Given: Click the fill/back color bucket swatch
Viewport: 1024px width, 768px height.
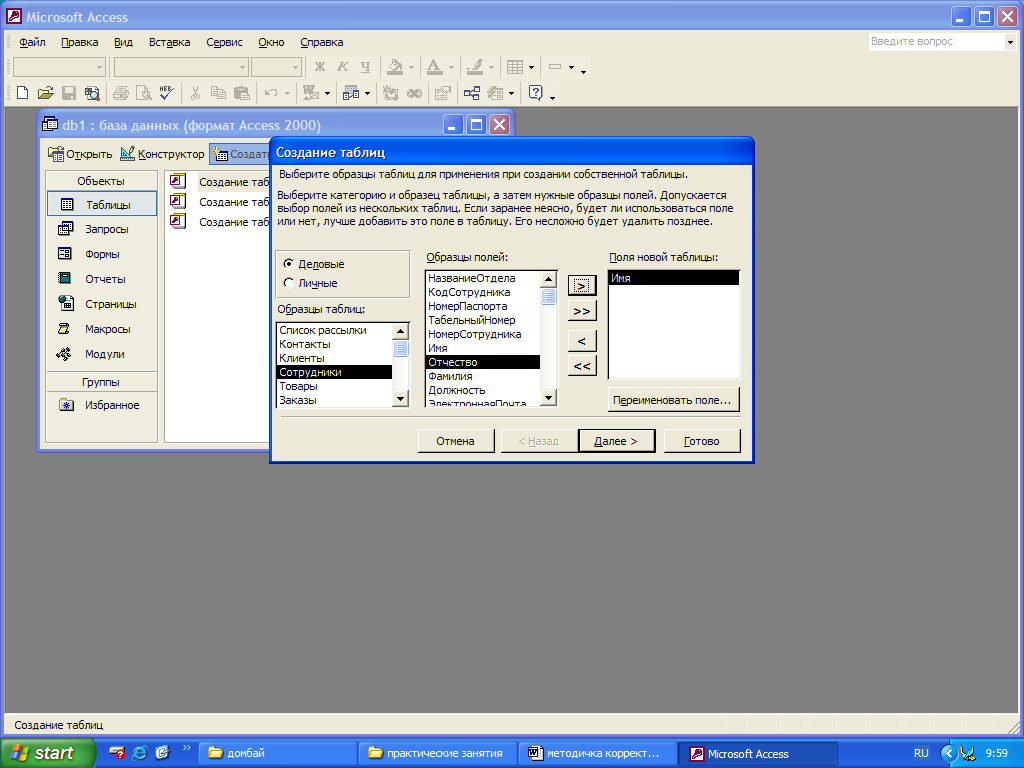Looking at the screenshot, I should point(396,67).
